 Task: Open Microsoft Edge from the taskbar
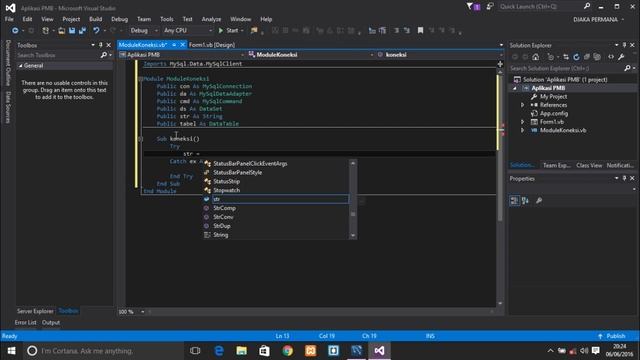tap(219, 351)
